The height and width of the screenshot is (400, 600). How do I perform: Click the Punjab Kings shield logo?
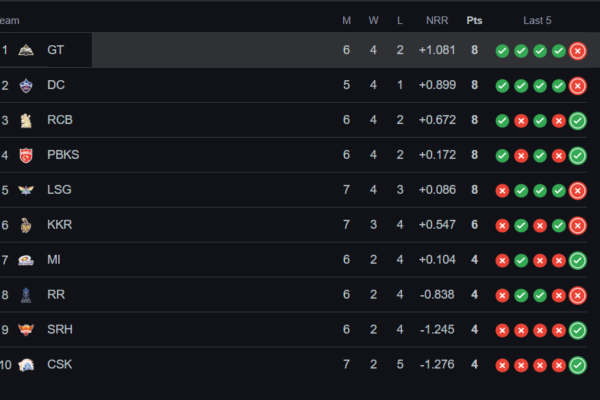click(x=26, y=155)
